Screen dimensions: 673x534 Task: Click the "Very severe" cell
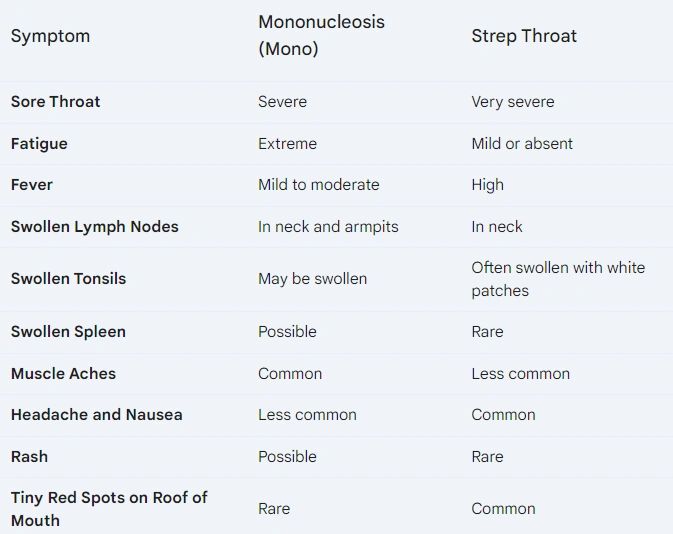(x=512, y=102)
